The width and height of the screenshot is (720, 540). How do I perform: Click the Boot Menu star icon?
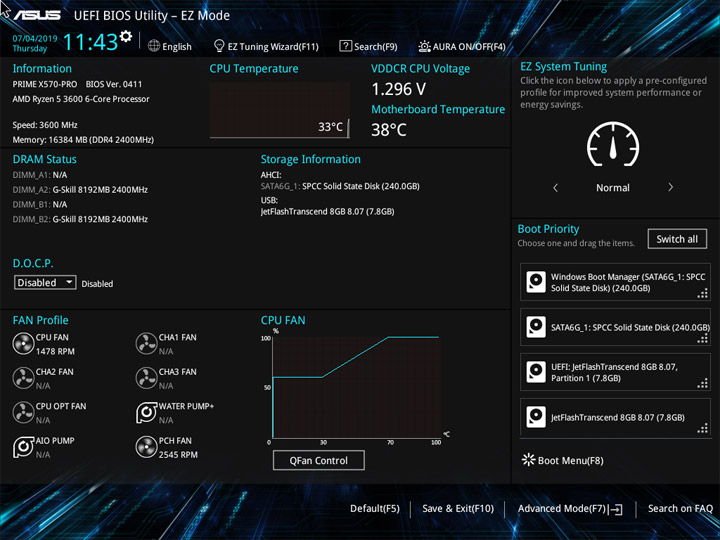(529, 460)
